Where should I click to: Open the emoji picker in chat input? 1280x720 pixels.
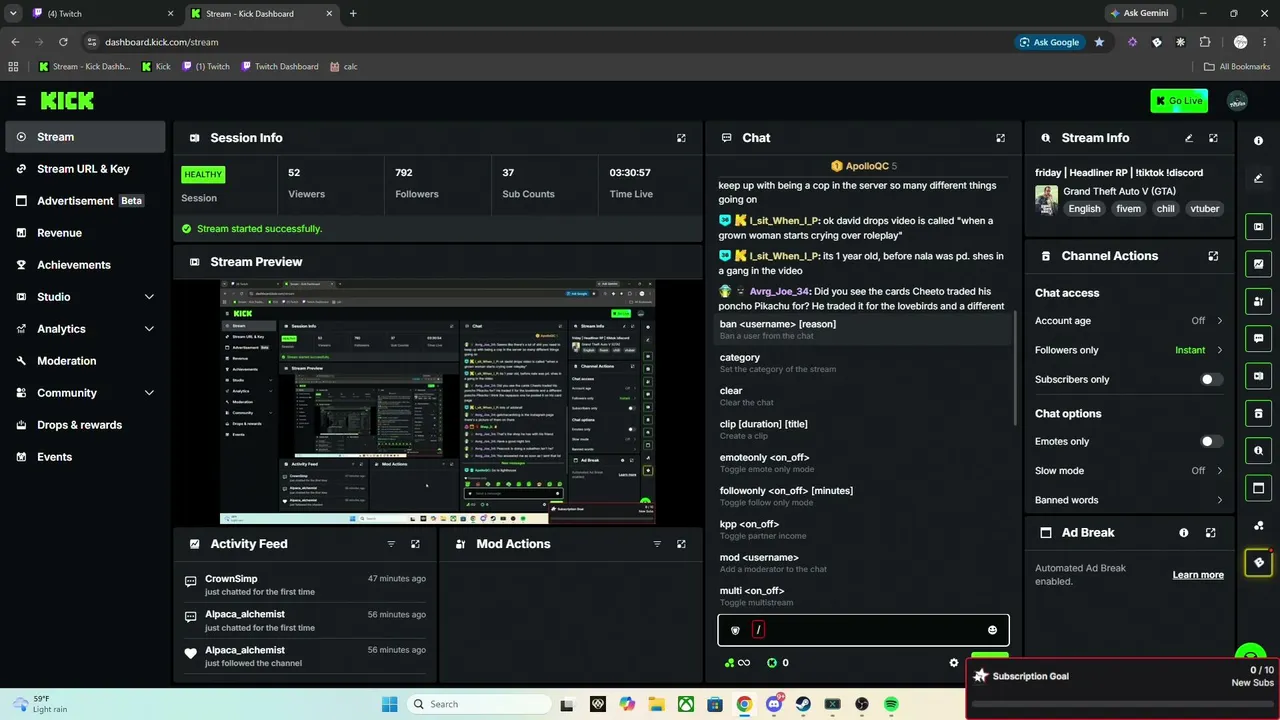[x=992, y=630]
